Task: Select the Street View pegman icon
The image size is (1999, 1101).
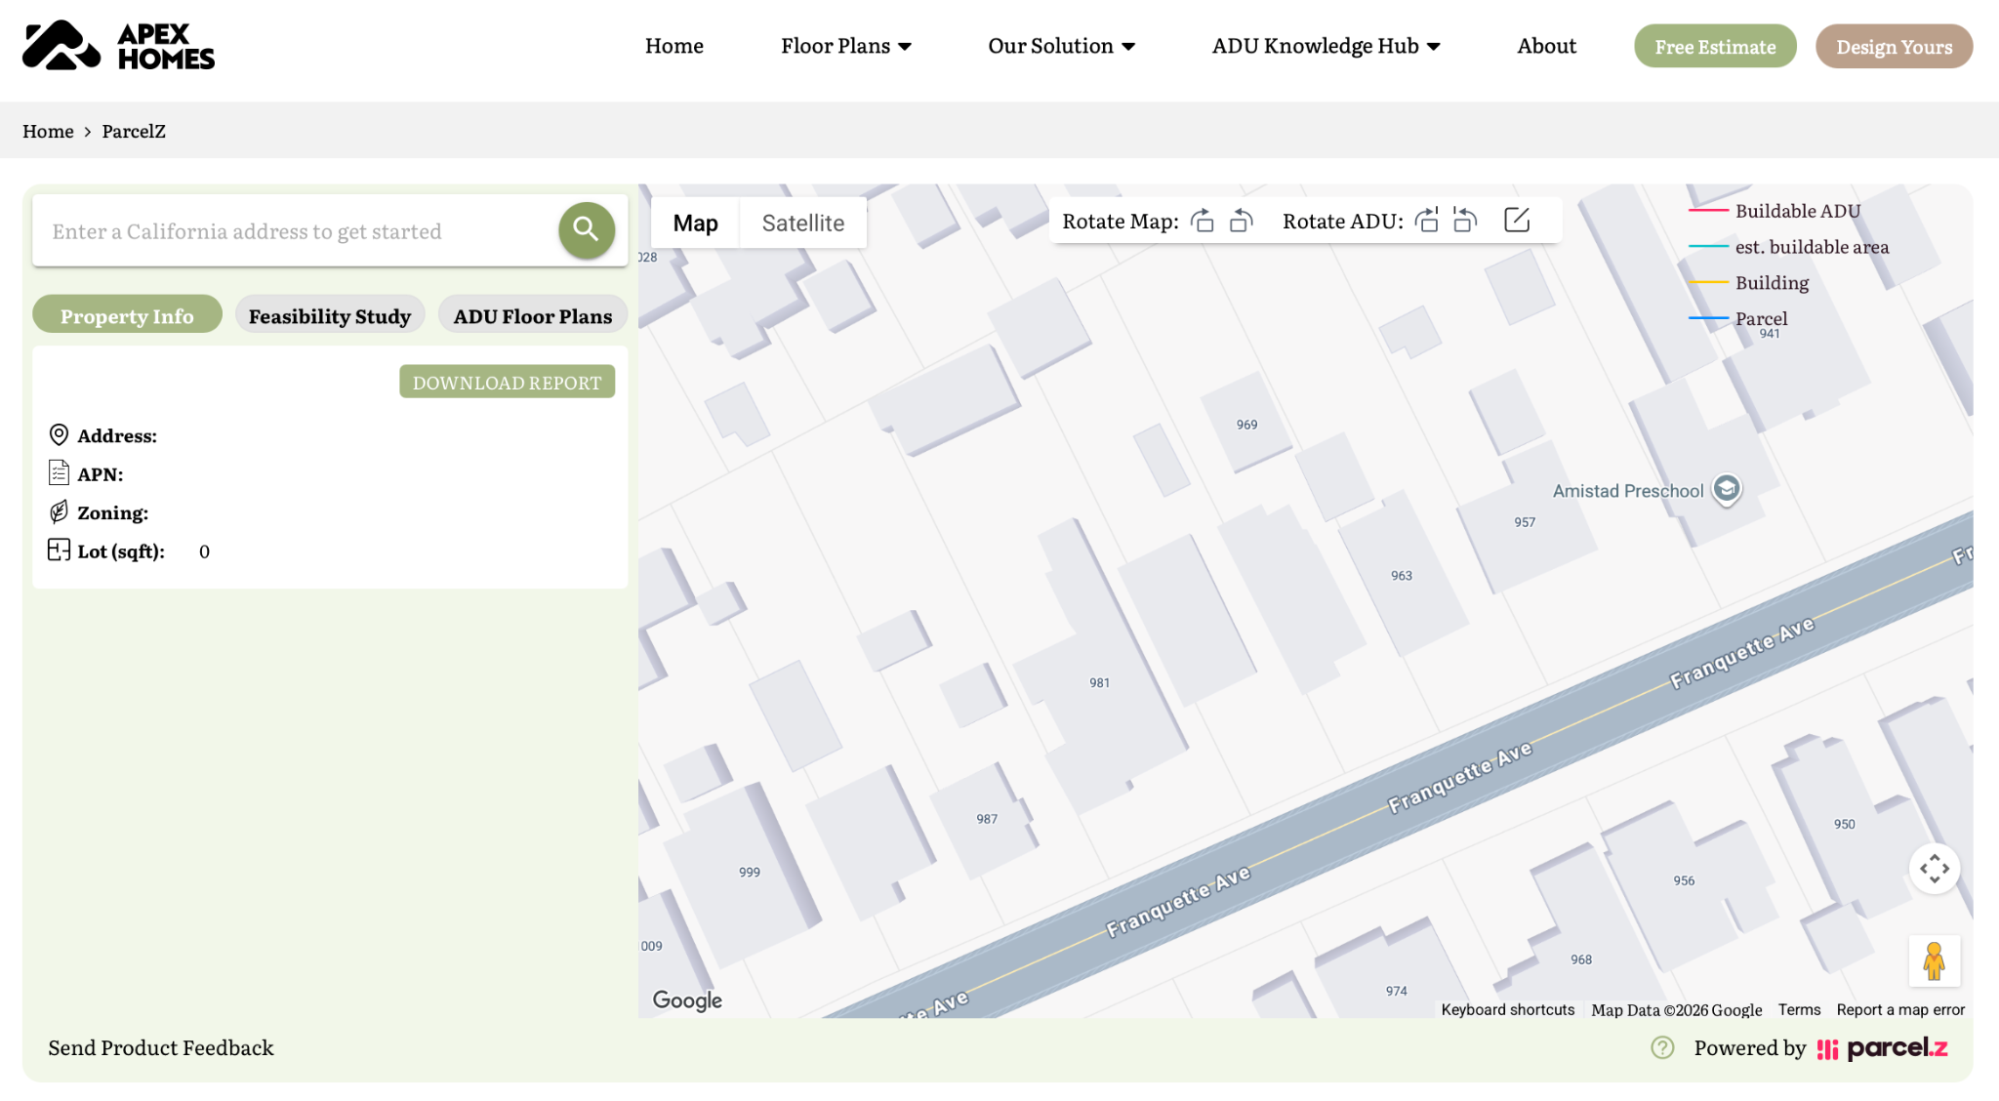Action: 1934,961
